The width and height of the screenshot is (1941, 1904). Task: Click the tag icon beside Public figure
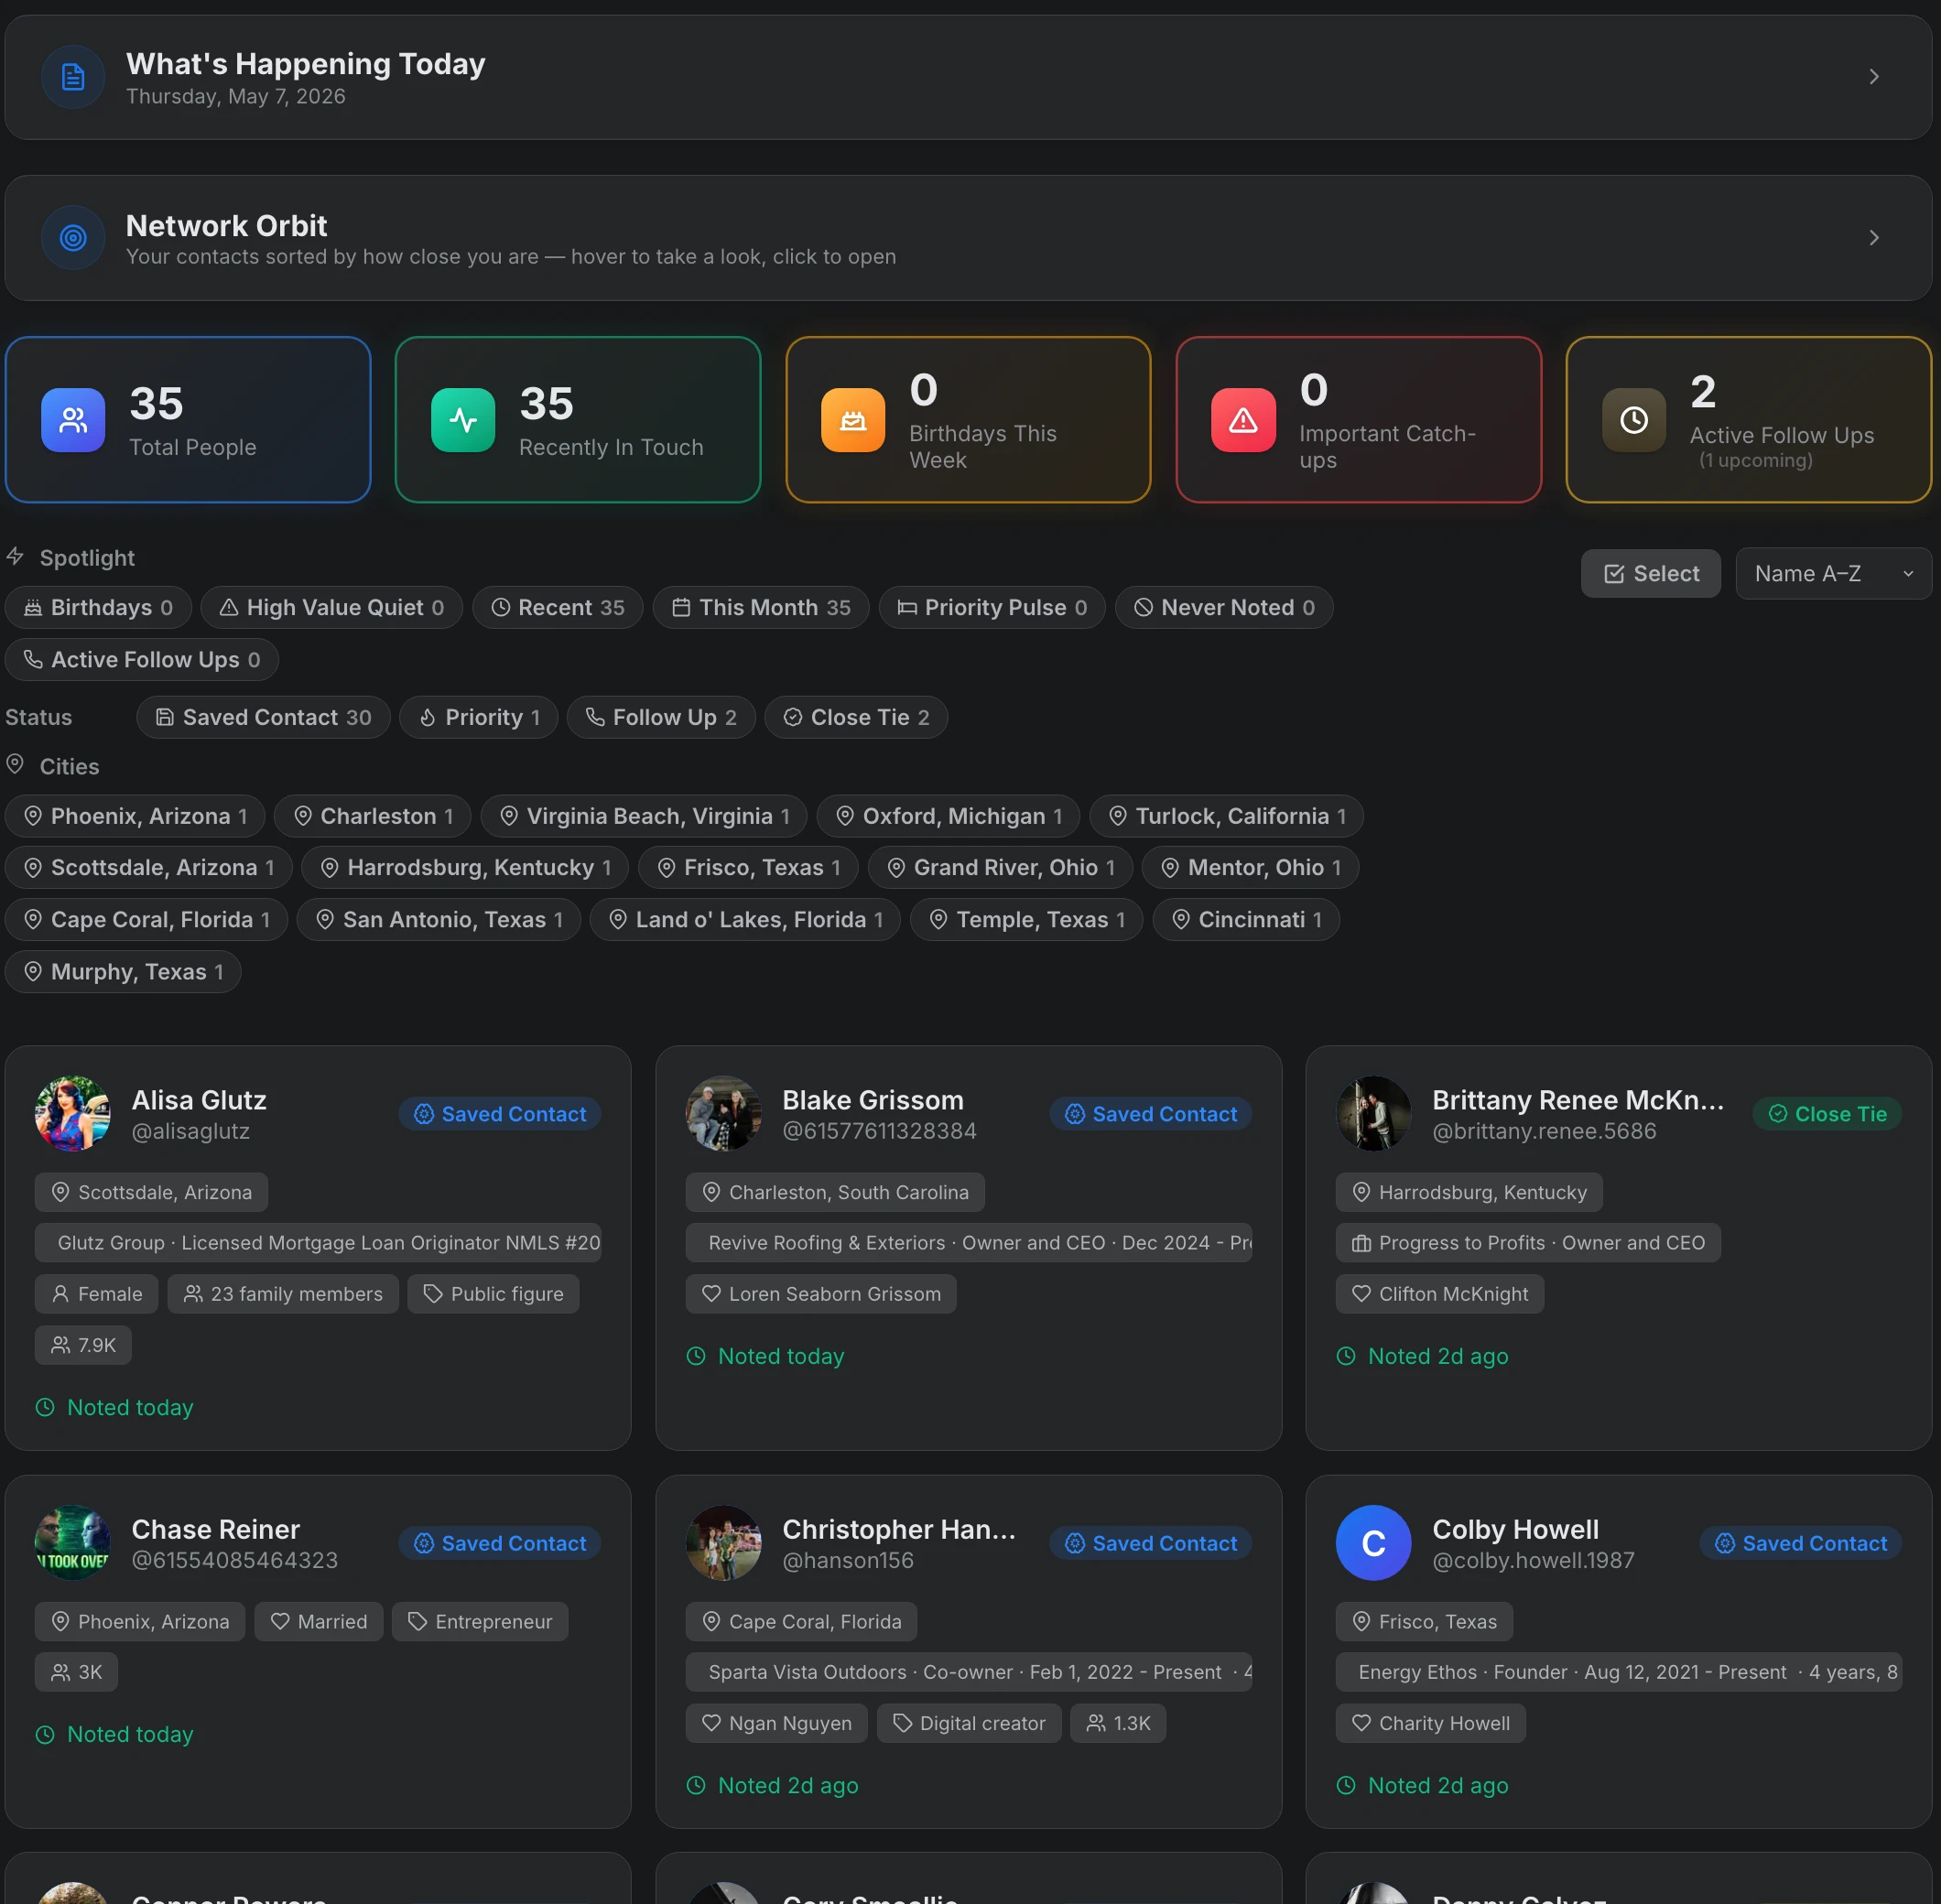tap(433, 1294)
